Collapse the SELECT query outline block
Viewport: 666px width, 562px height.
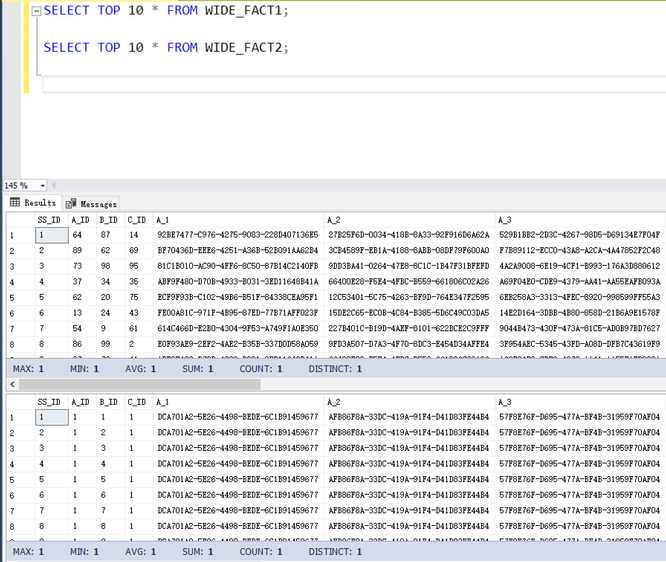tap(37, 11)
